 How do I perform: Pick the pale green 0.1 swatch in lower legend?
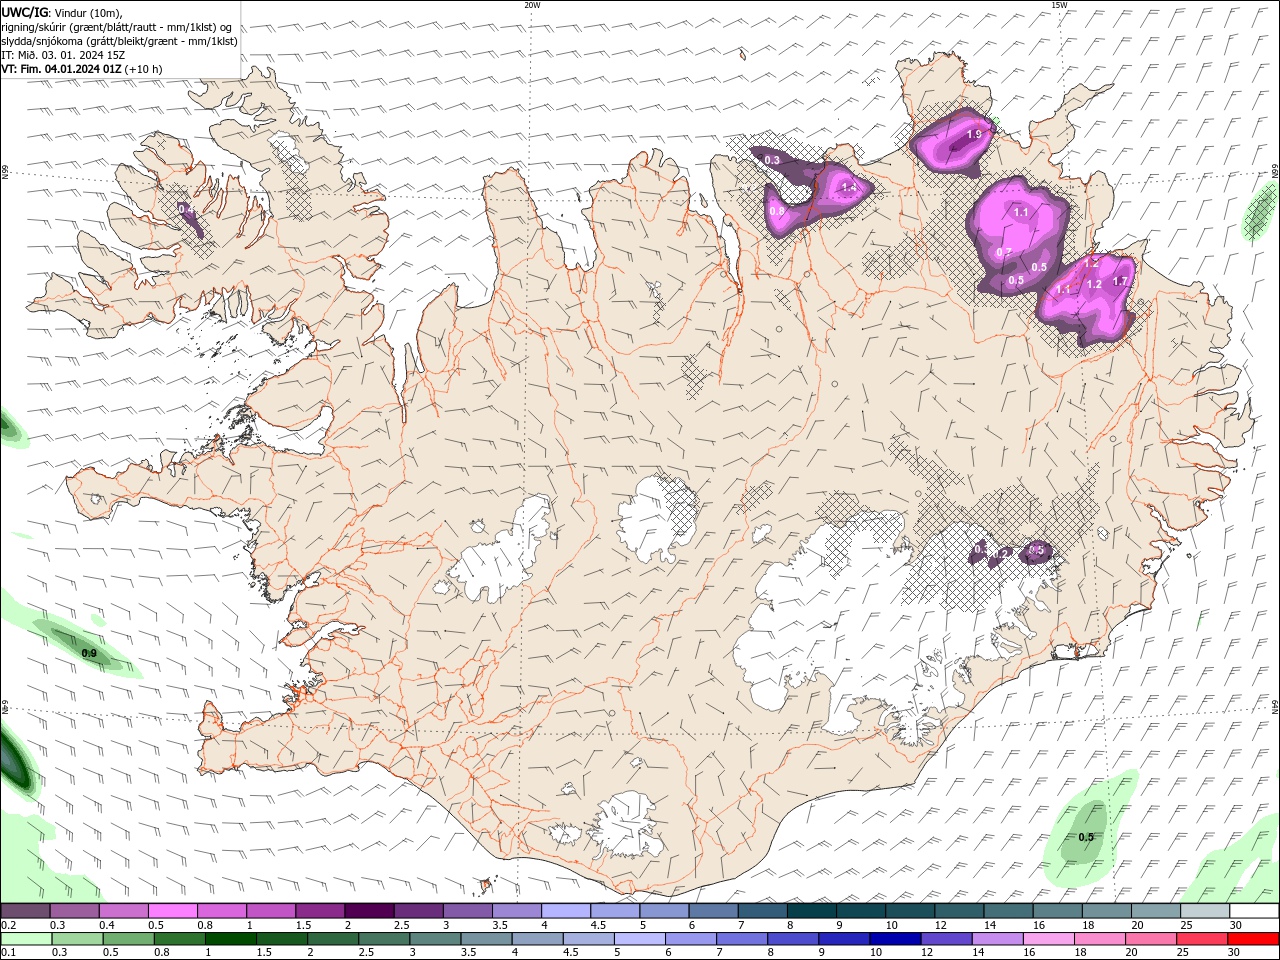click(x=26, y=939)
